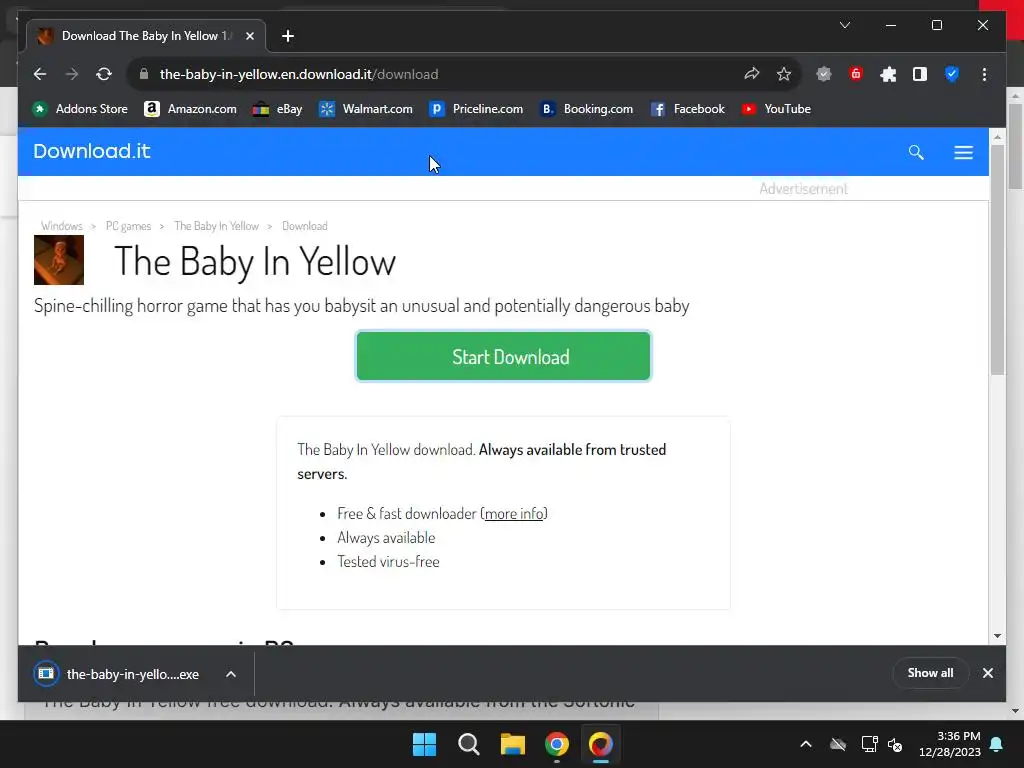
Task: Go to Windows breadcrumb
Action: click(x=61, y=226)
